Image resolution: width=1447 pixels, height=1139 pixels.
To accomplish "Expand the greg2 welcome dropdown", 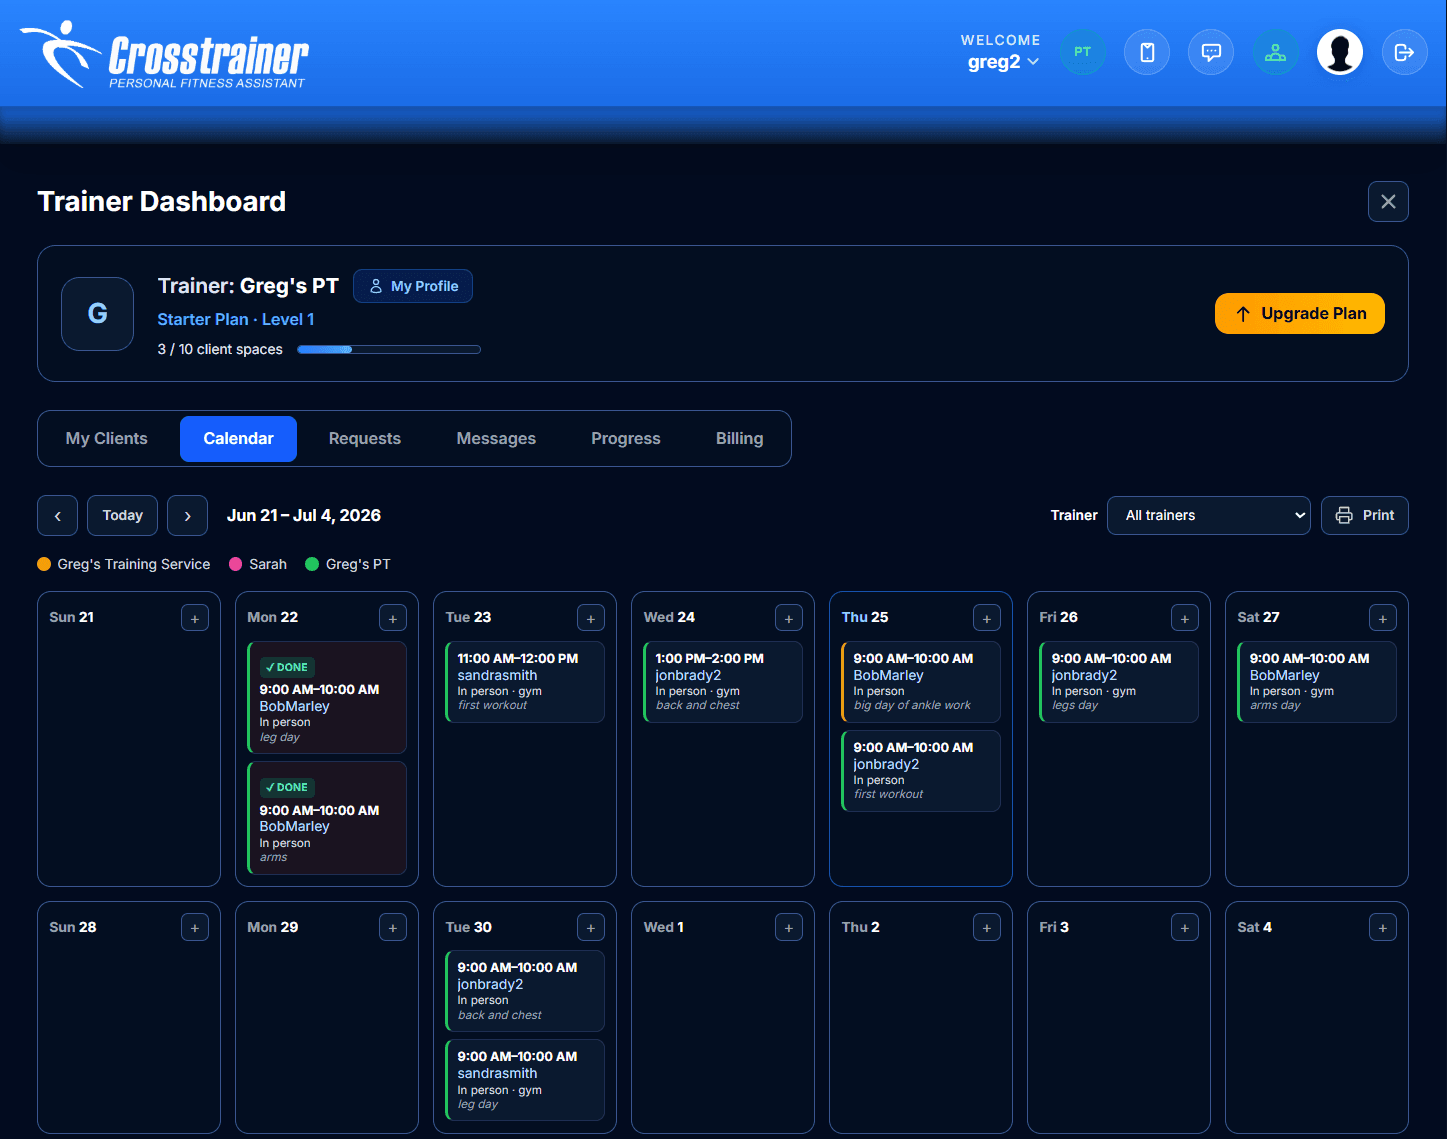I will pyautogui.click(x=1003, y=62).
